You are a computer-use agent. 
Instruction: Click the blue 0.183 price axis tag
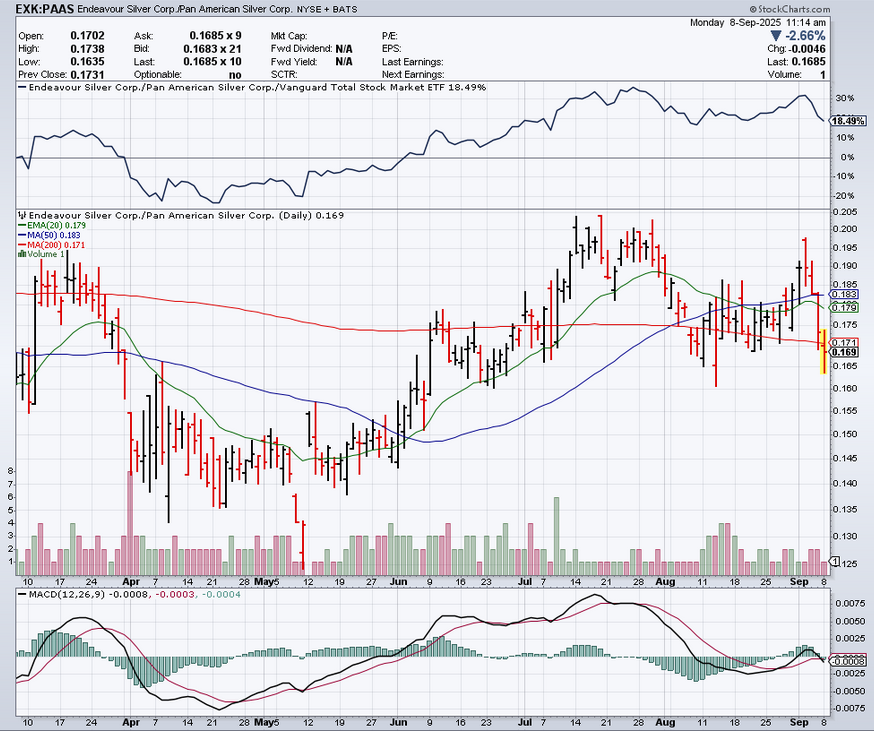coord(844,294)
